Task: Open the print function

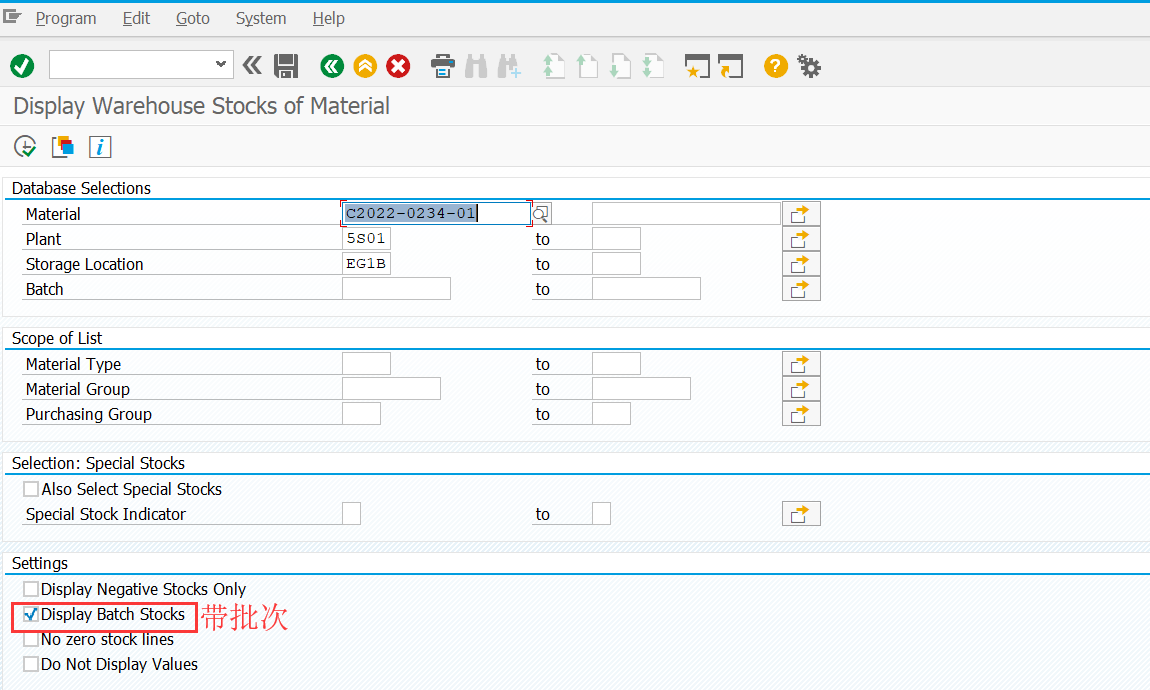Action: pyautogui.click(x=441, y=66)
